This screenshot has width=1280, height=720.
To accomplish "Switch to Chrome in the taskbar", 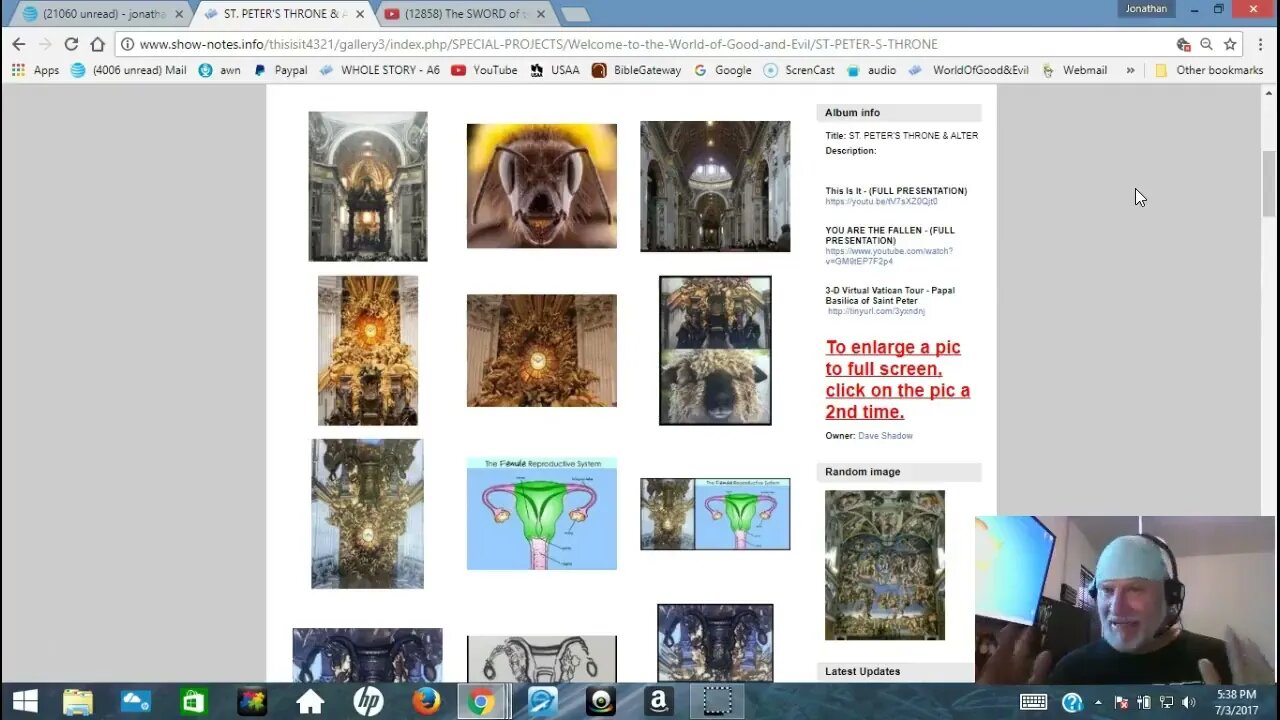I will [481, 702].
